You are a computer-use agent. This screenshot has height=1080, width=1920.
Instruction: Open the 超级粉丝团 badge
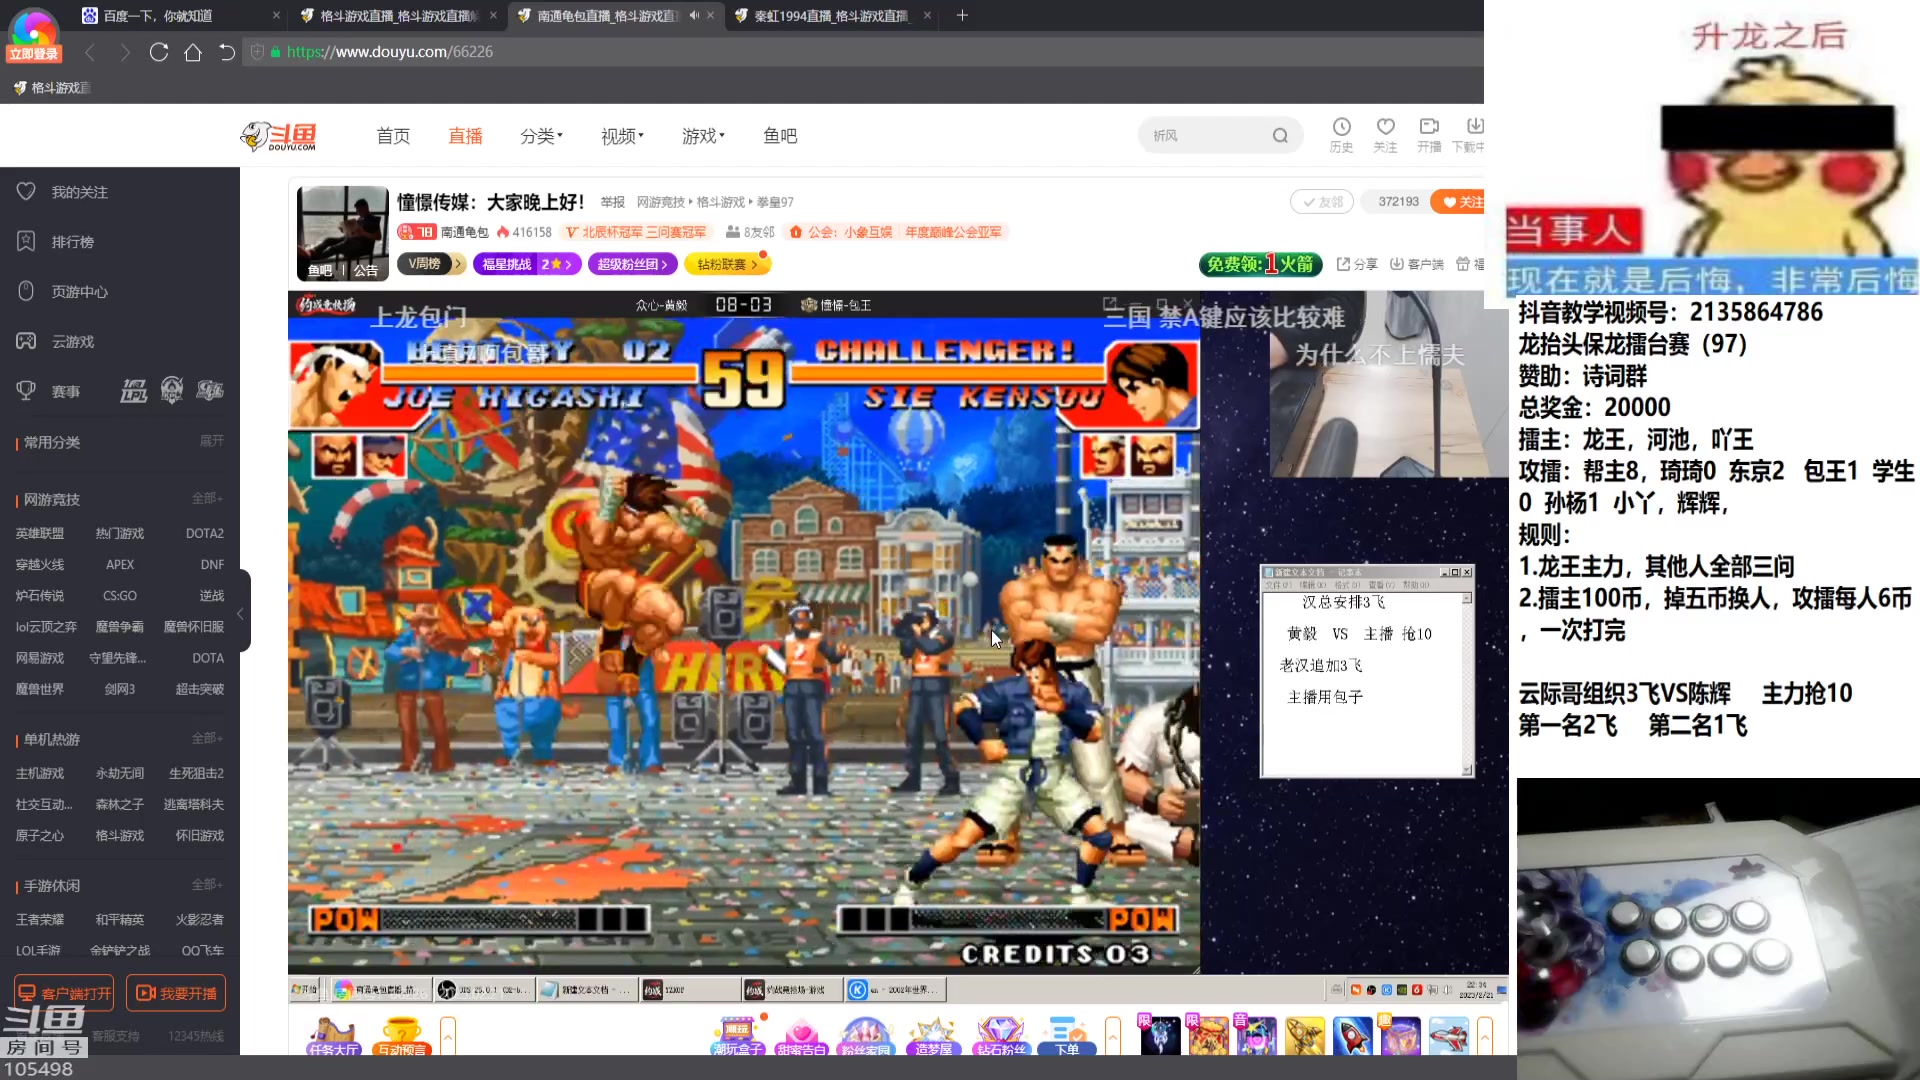point(633,264)
